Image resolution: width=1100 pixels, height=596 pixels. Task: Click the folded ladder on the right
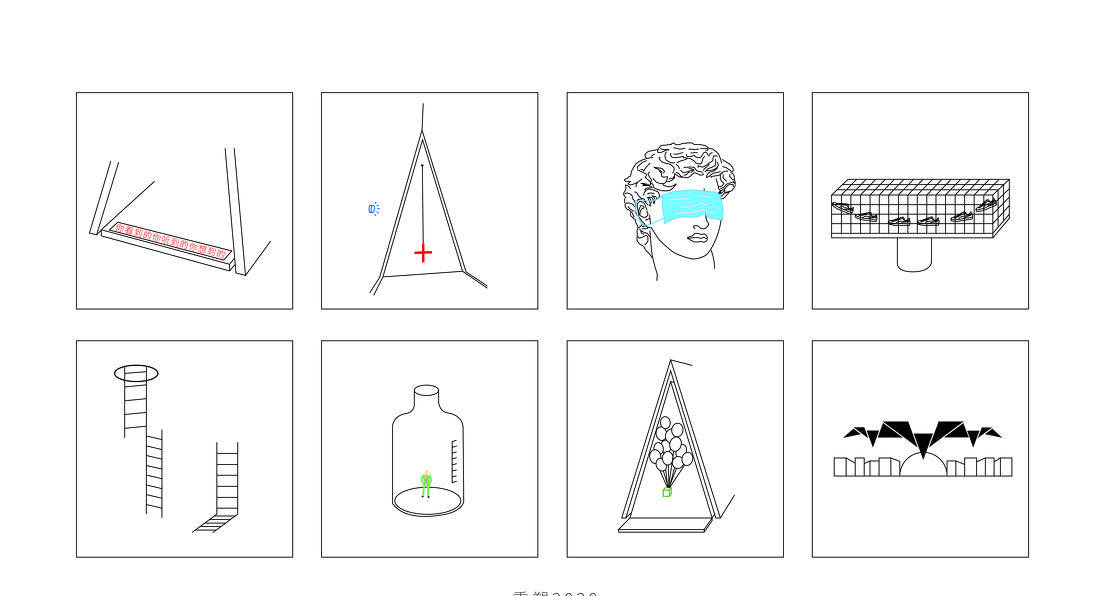pyautogui.click(x=217, y=487)
